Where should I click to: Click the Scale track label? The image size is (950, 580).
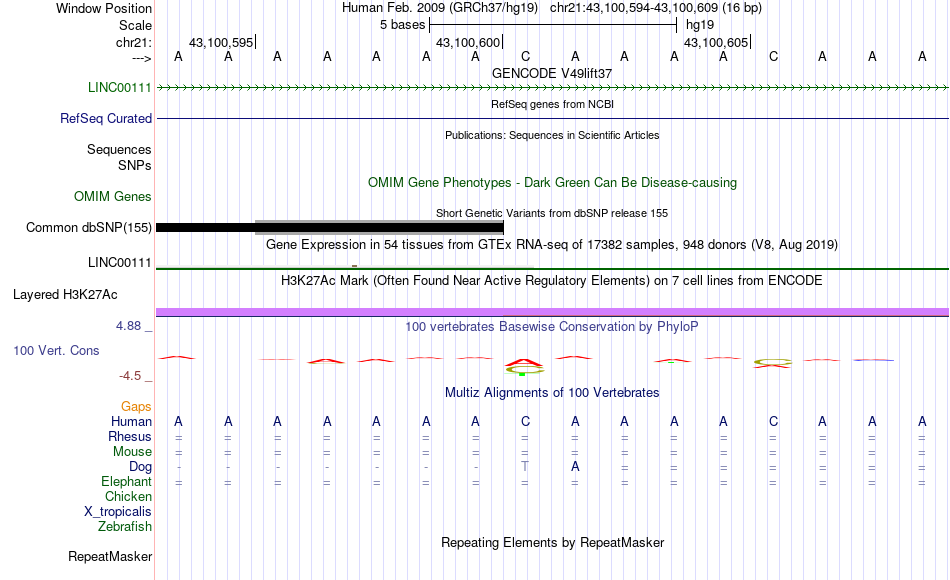(135, 25)
